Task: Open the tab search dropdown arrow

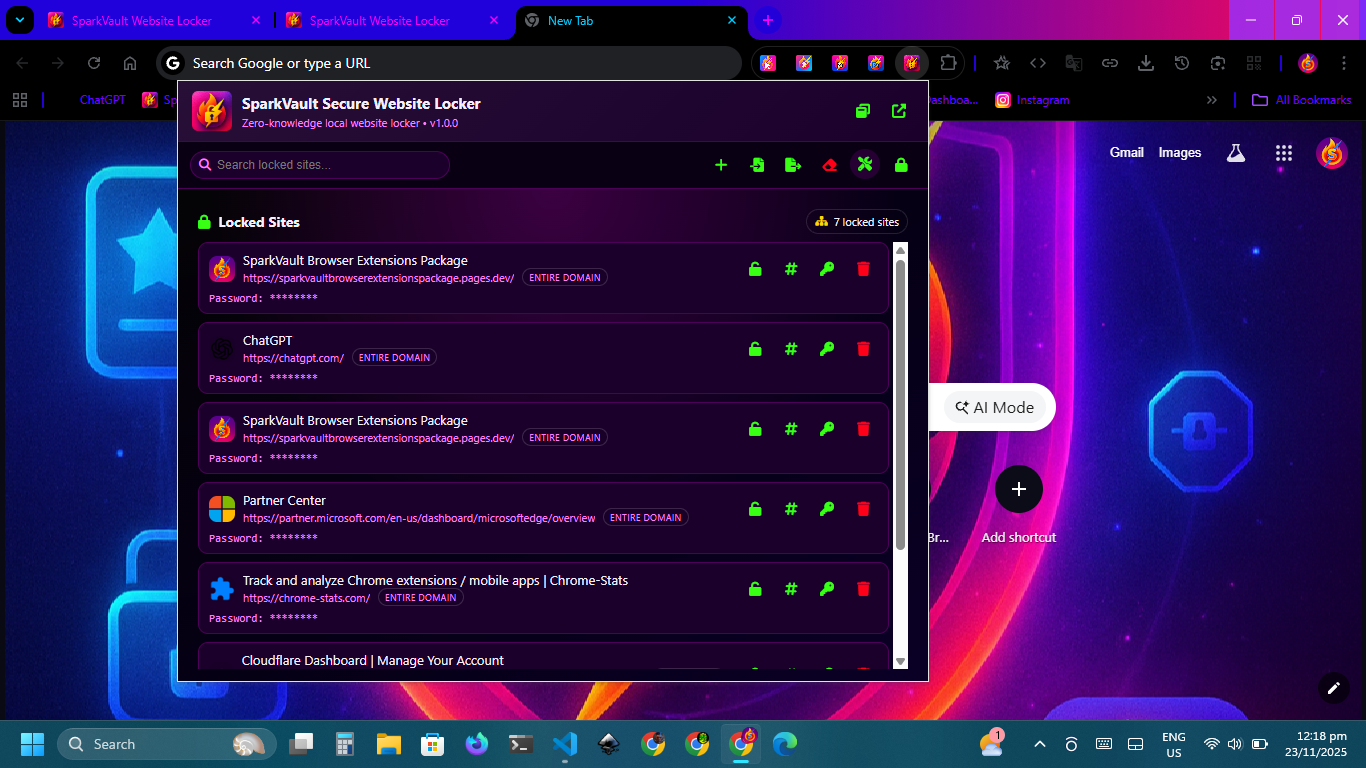Action: point(19,20)
